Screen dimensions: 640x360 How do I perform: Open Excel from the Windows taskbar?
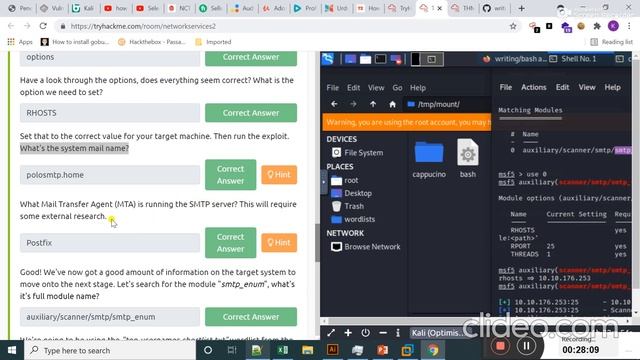[x=282, y=350]
